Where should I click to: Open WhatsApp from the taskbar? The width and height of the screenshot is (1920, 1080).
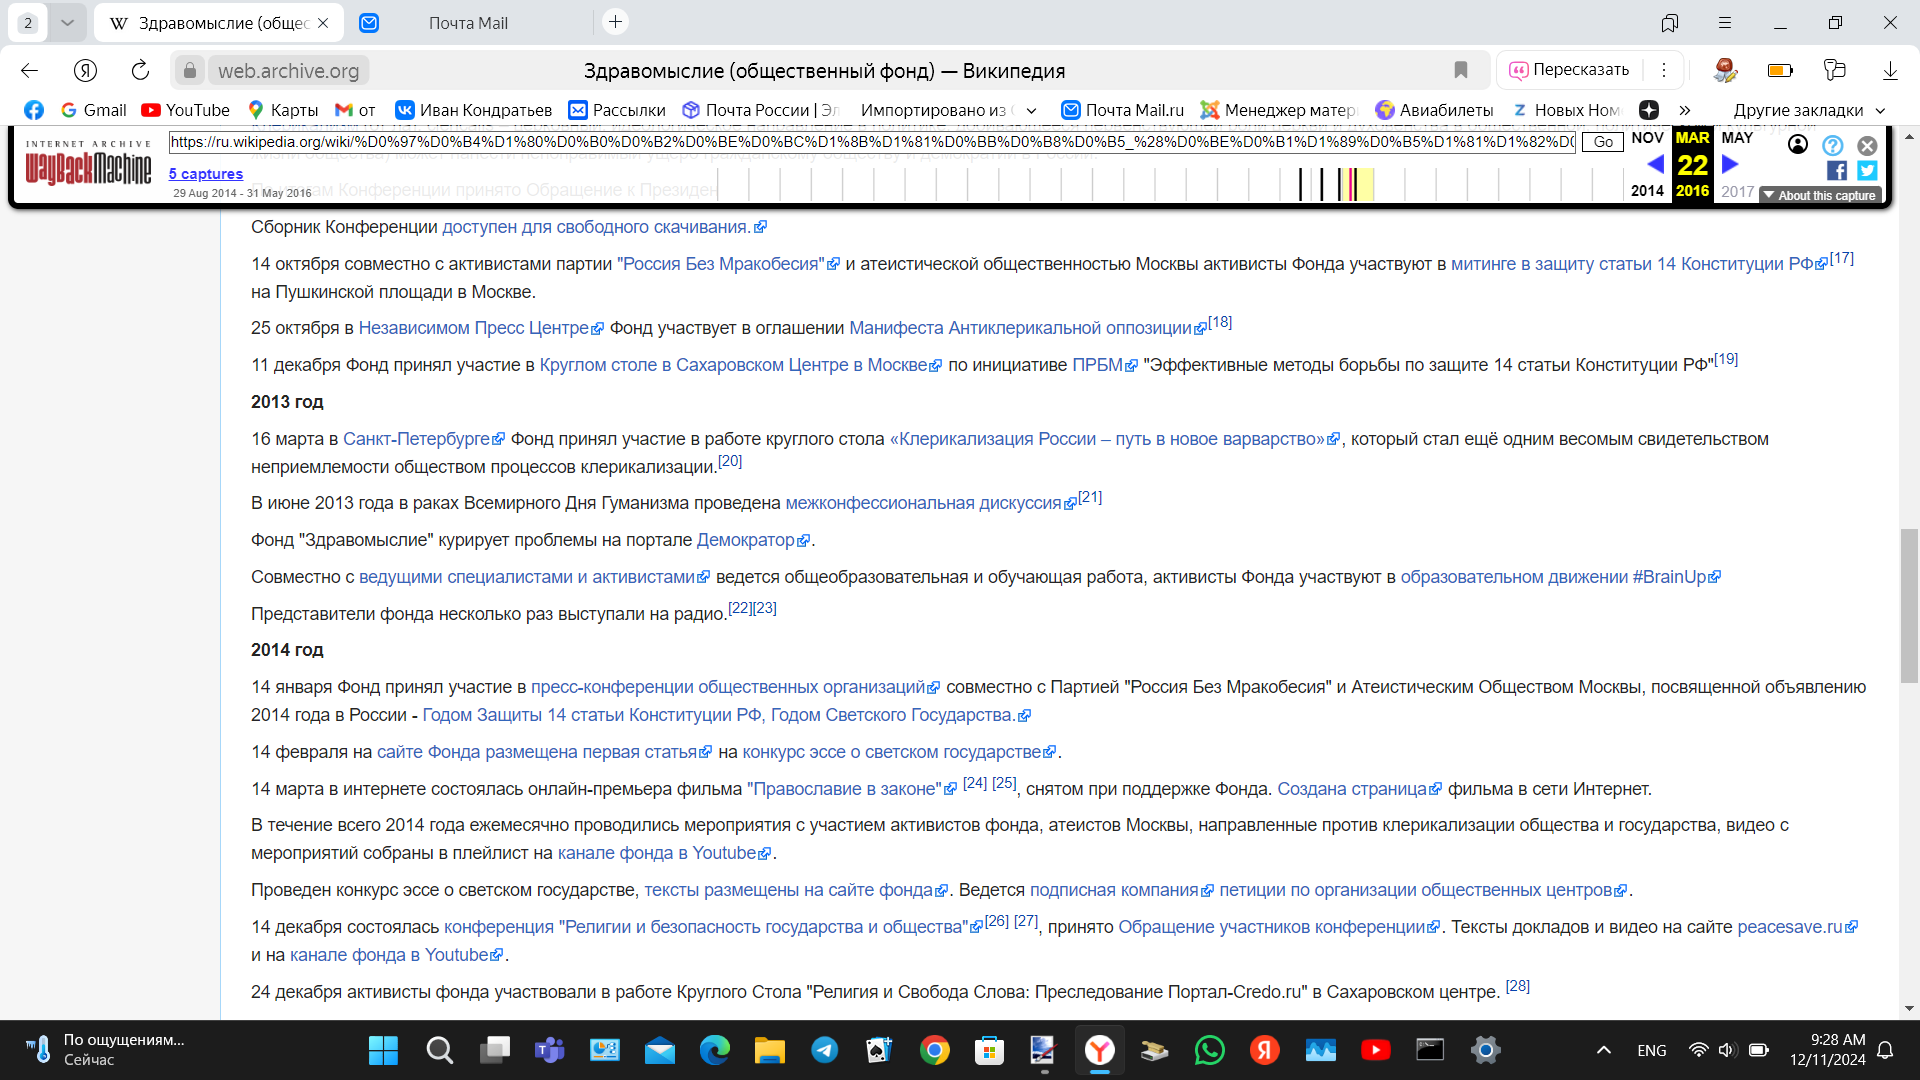click(x=1210, y=1050)
